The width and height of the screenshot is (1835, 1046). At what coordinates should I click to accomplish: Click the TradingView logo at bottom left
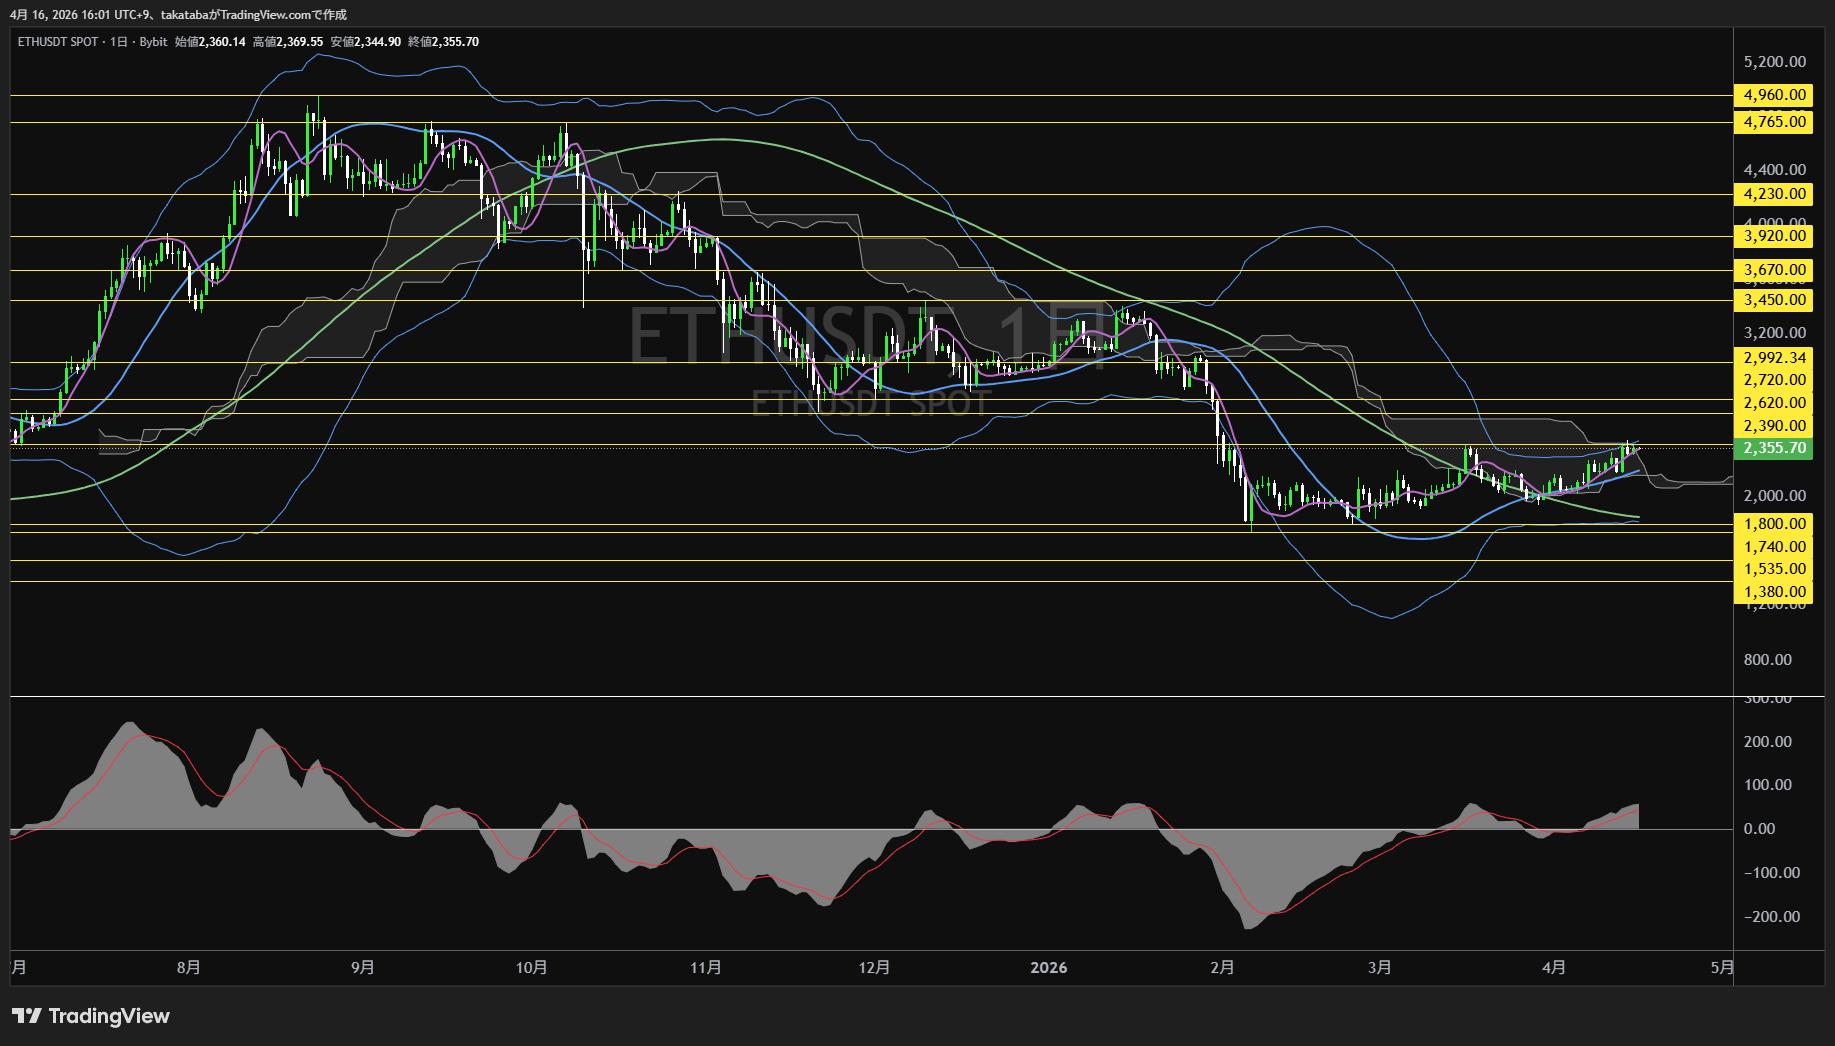[91, 1016]
